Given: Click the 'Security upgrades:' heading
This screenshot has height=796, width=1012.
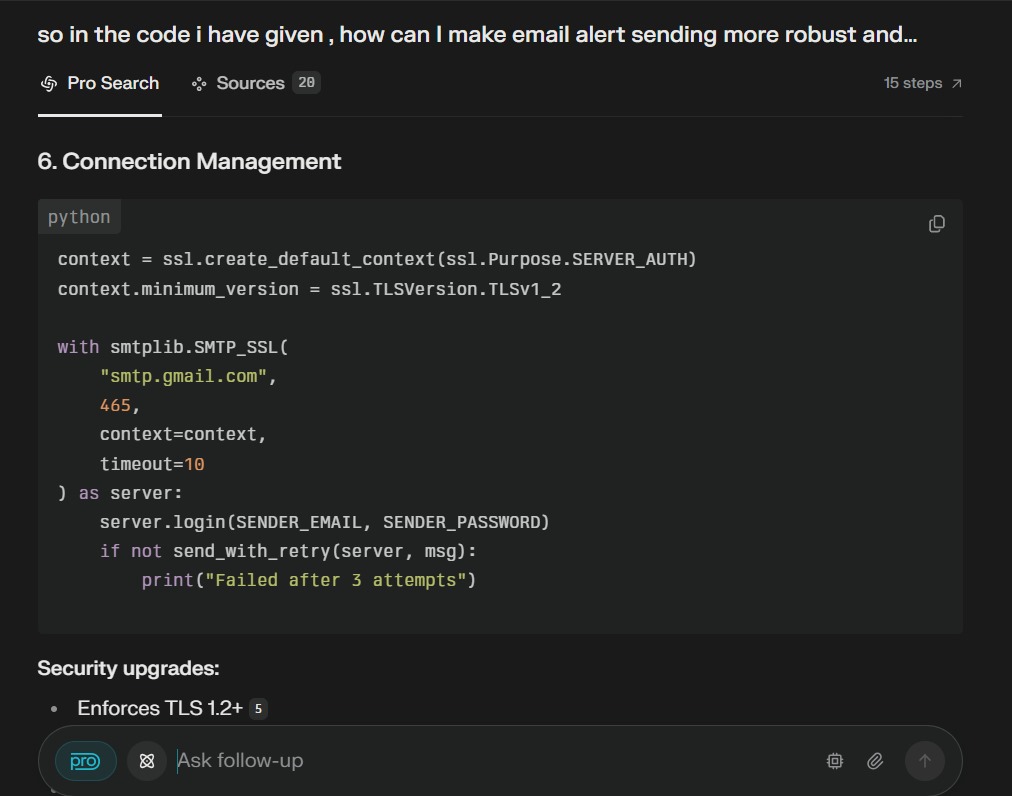Looking at the screenshot, I should [128, 668].
